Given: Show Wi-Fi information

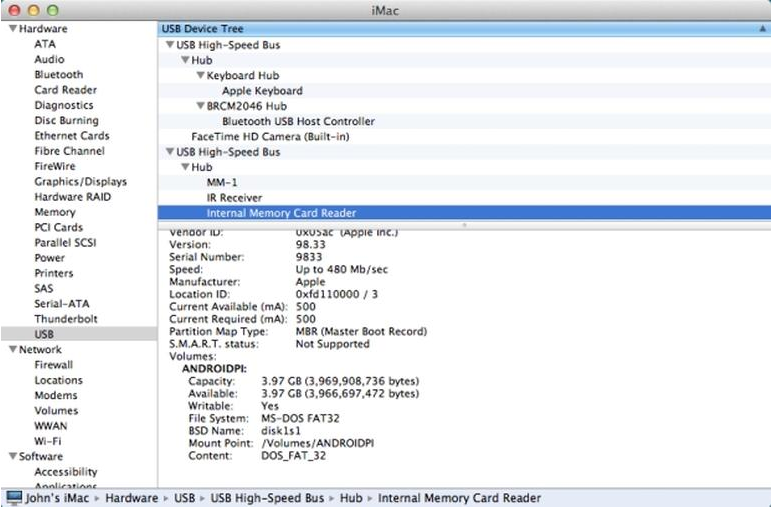Looking at the screenshot, I should pos(47,441).
